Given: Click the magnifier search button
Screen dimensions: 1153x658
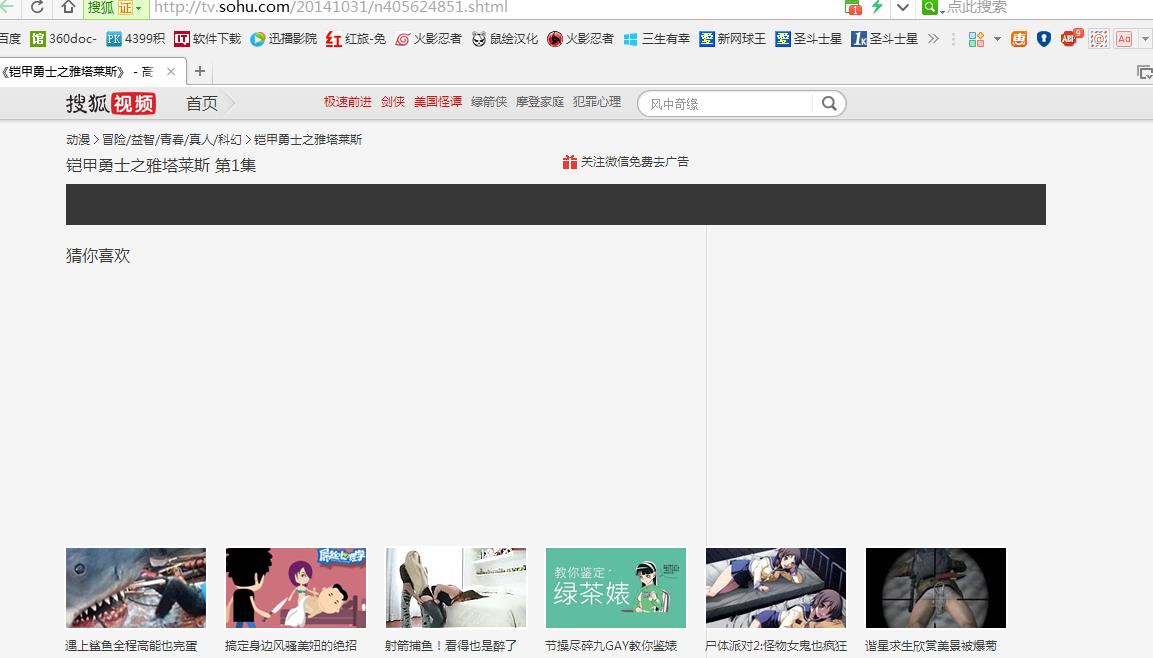Looking at the screenshot, I should tap(829, 104).
